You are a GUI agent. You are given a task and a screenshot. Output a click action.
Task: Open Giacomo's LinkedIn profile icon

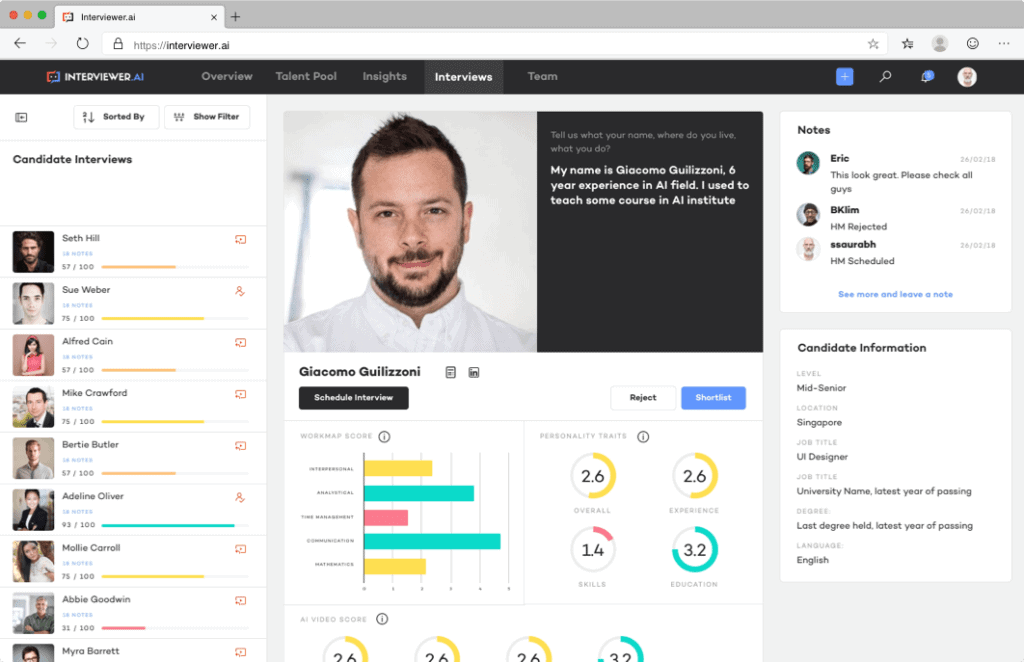(474, 371)
